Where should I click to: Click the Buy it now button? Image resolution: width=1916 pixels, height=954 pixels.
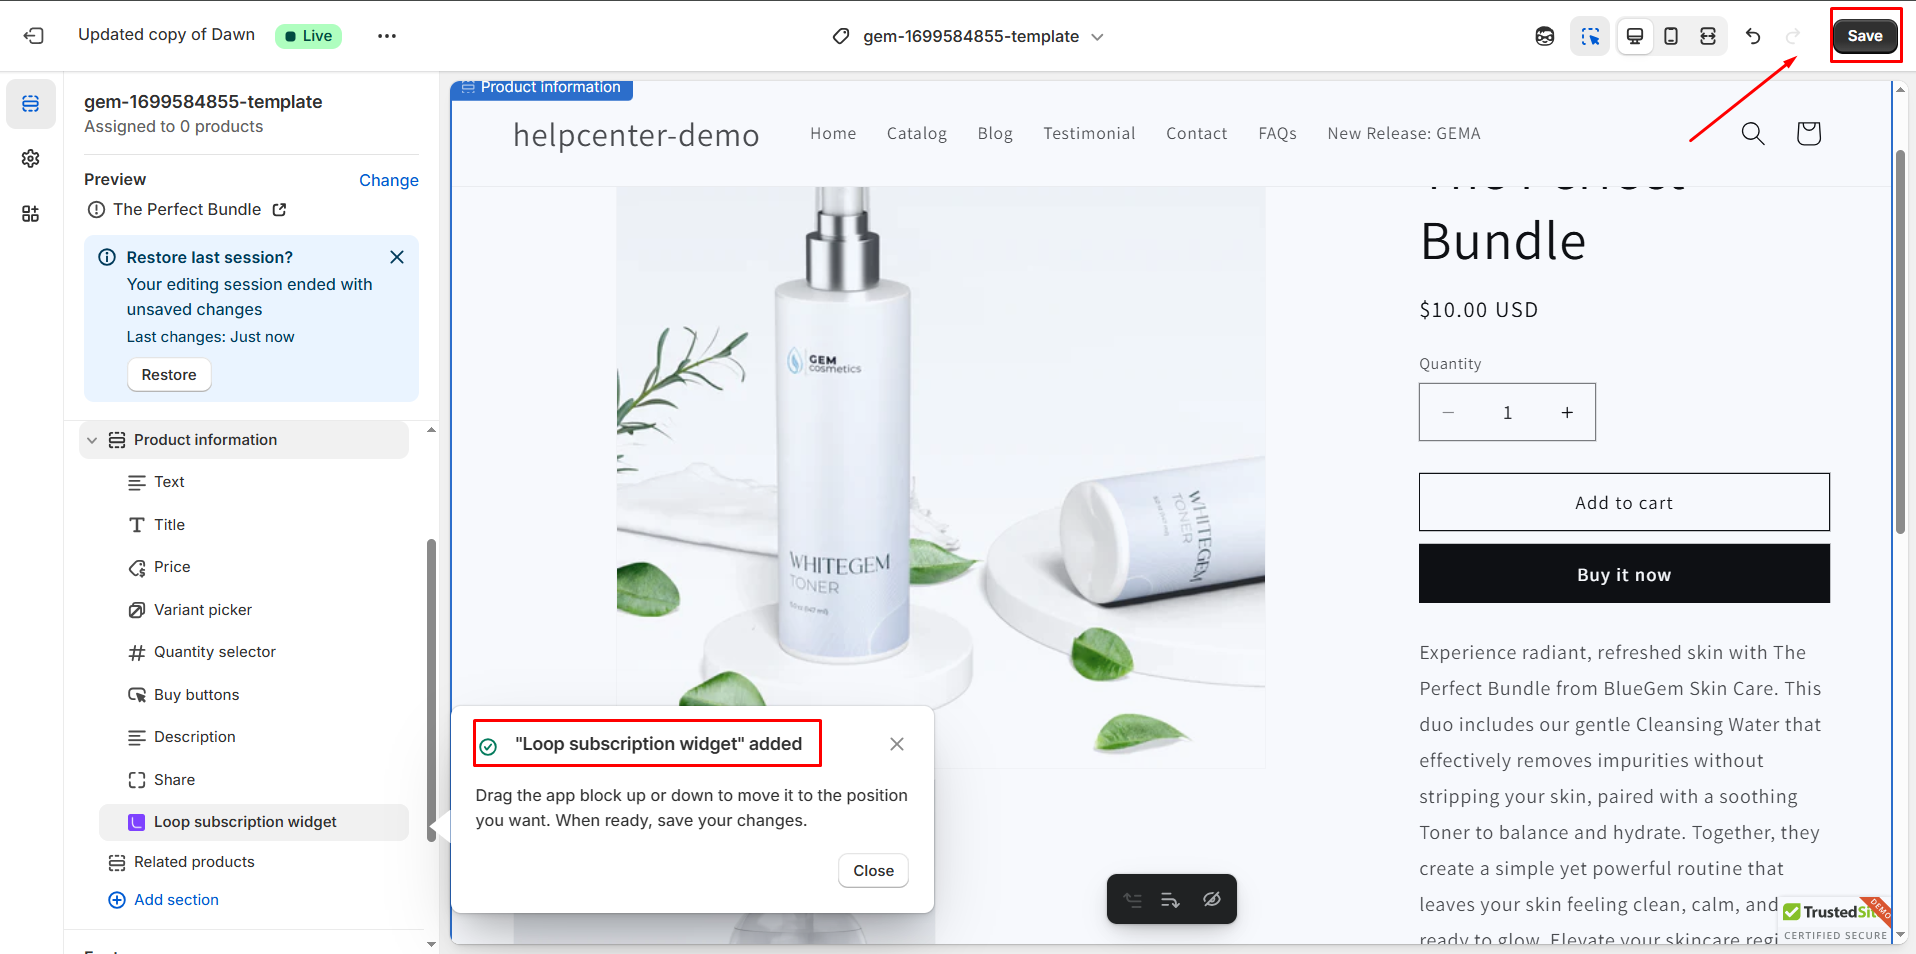click(x=1624, y=574)
